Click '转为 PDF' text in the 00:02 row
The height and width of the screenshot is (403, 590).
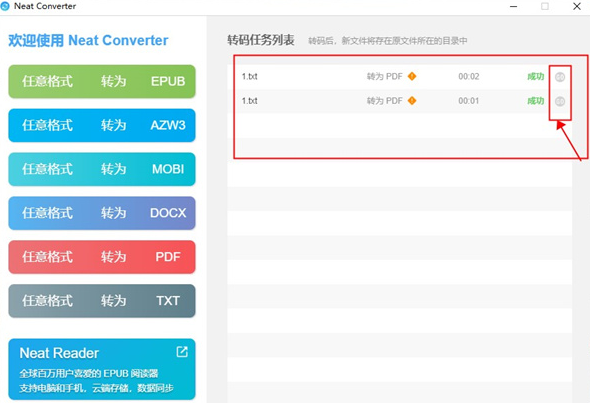coord(385,76)
